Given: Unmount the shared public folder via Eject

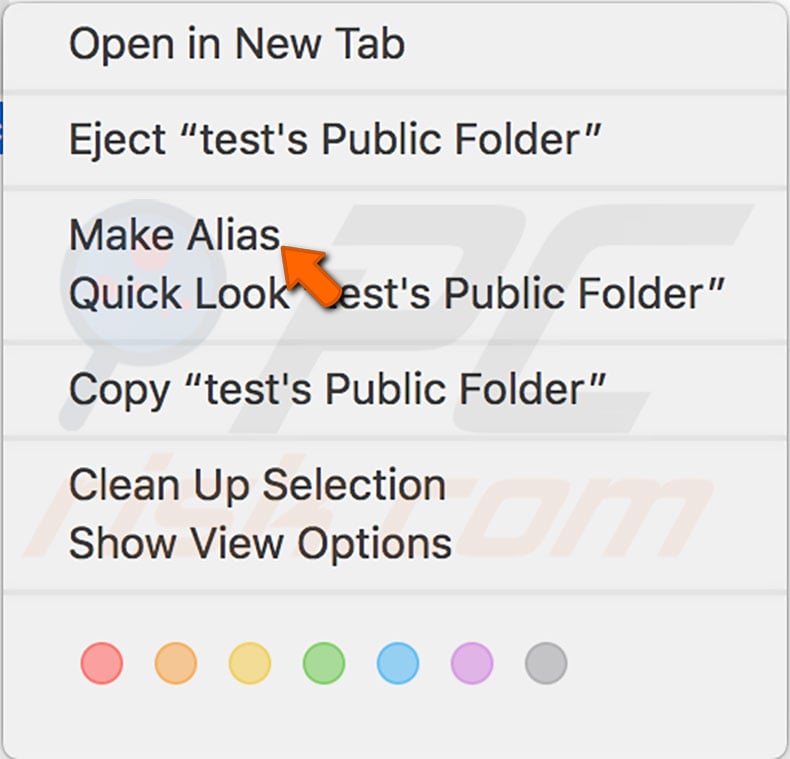Looking at the screenshot, I should pyautogui.click(x=335, y=139).
